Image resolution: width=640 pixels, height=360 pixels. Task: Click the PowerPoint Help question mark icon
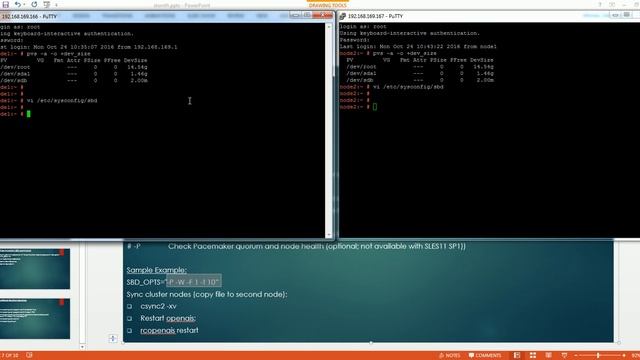pos(600,4)
